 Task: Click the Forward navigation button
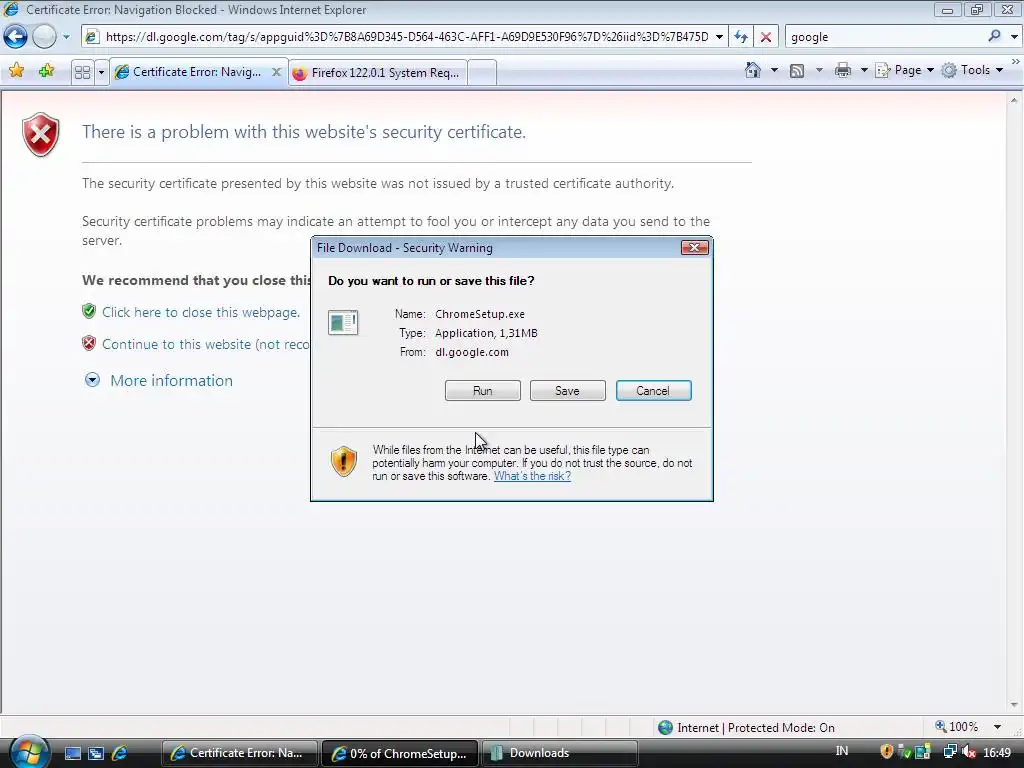(44, 37)
